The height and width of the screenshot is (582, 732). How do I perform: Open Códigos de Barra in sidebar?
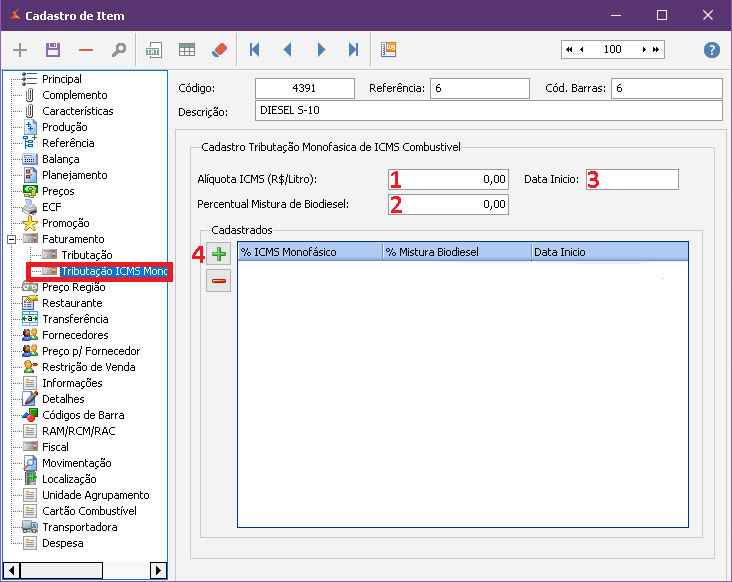[82, 415]
